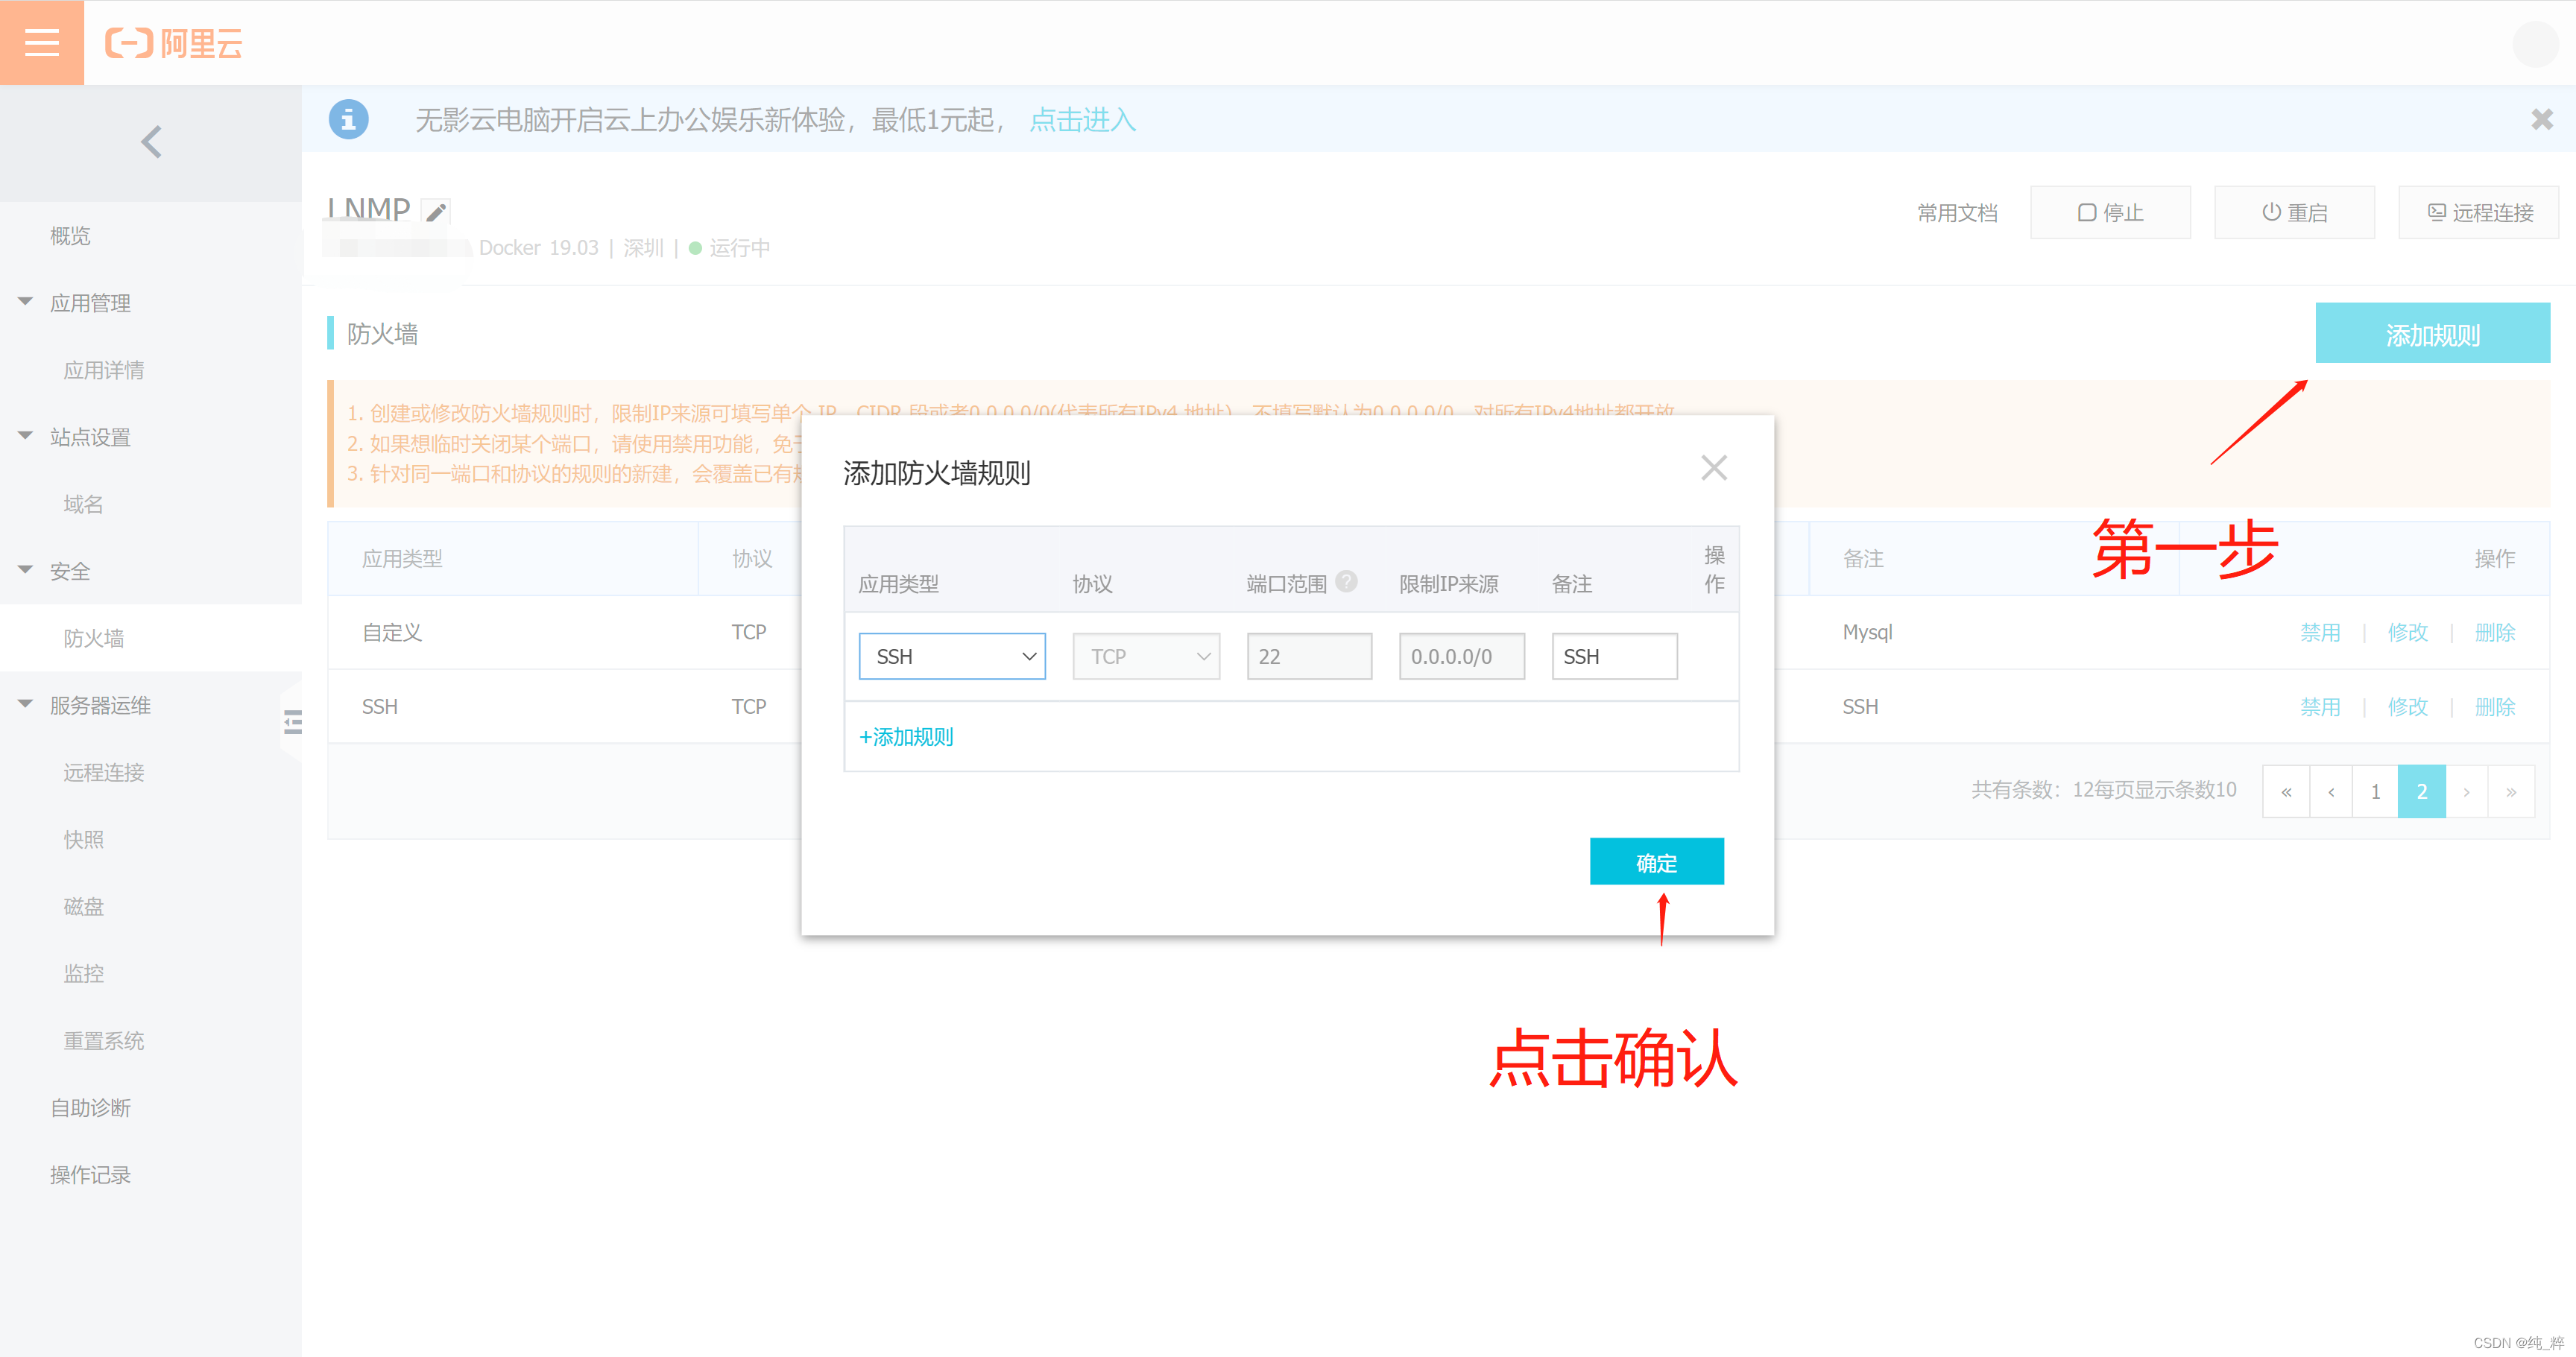
Task: Click the 自定义 cell in table
Action: pyautogui.click(x=392, y=632)
